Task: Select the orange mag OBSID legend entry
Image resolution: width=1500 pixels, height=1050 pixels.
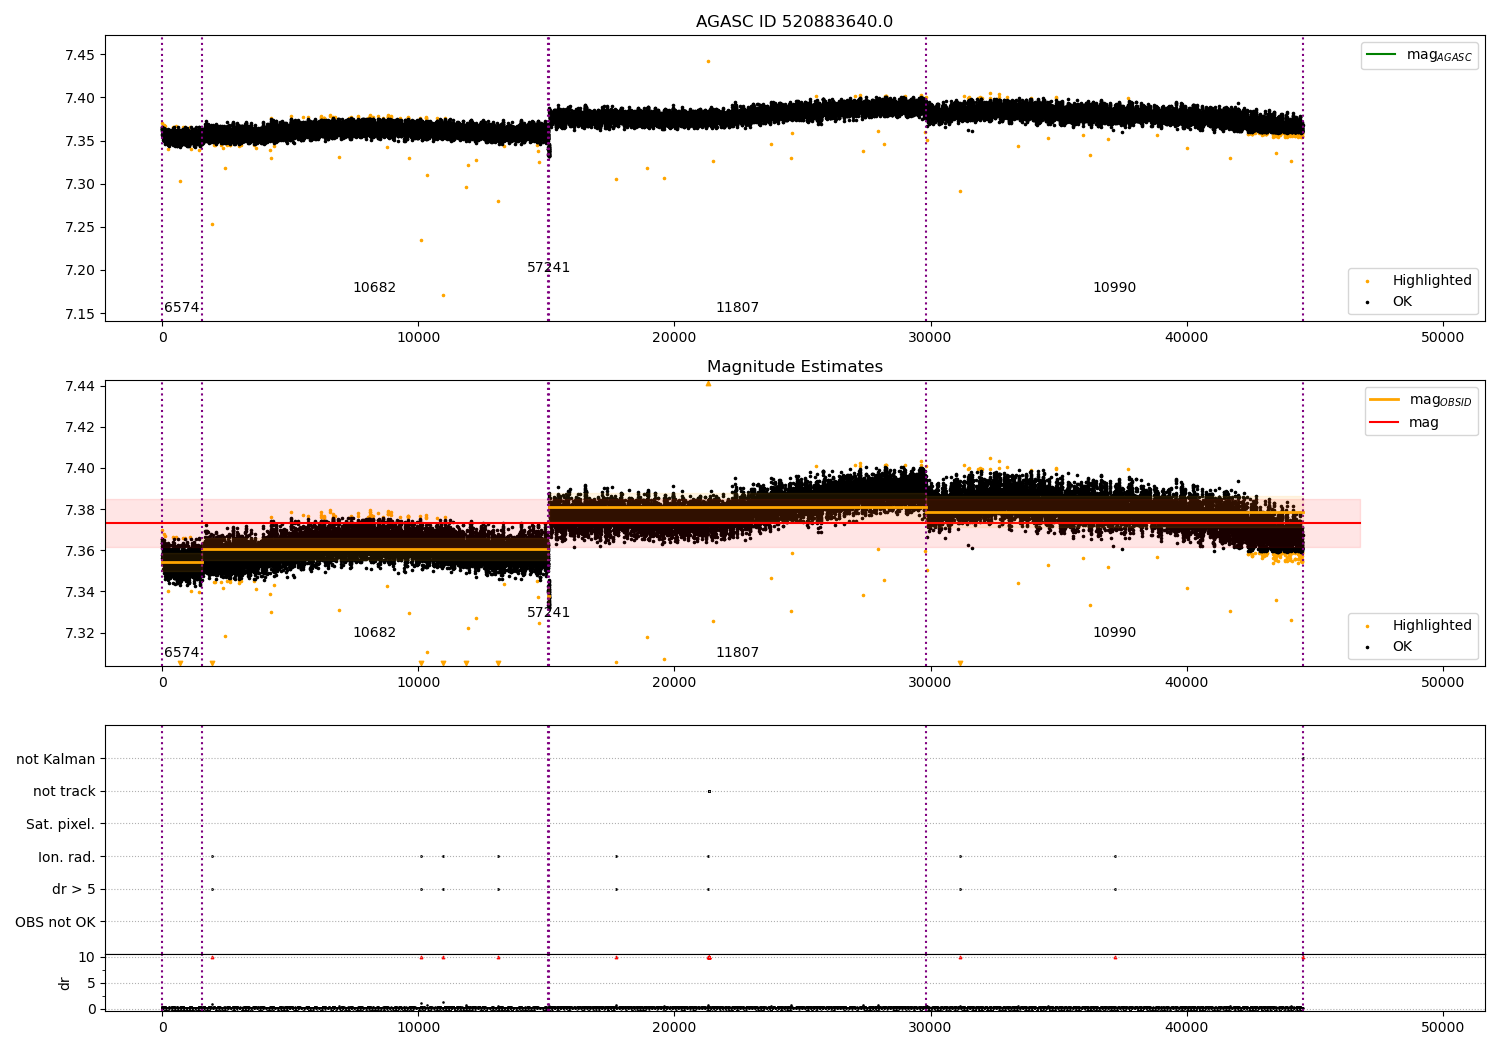Action: 1420,400
